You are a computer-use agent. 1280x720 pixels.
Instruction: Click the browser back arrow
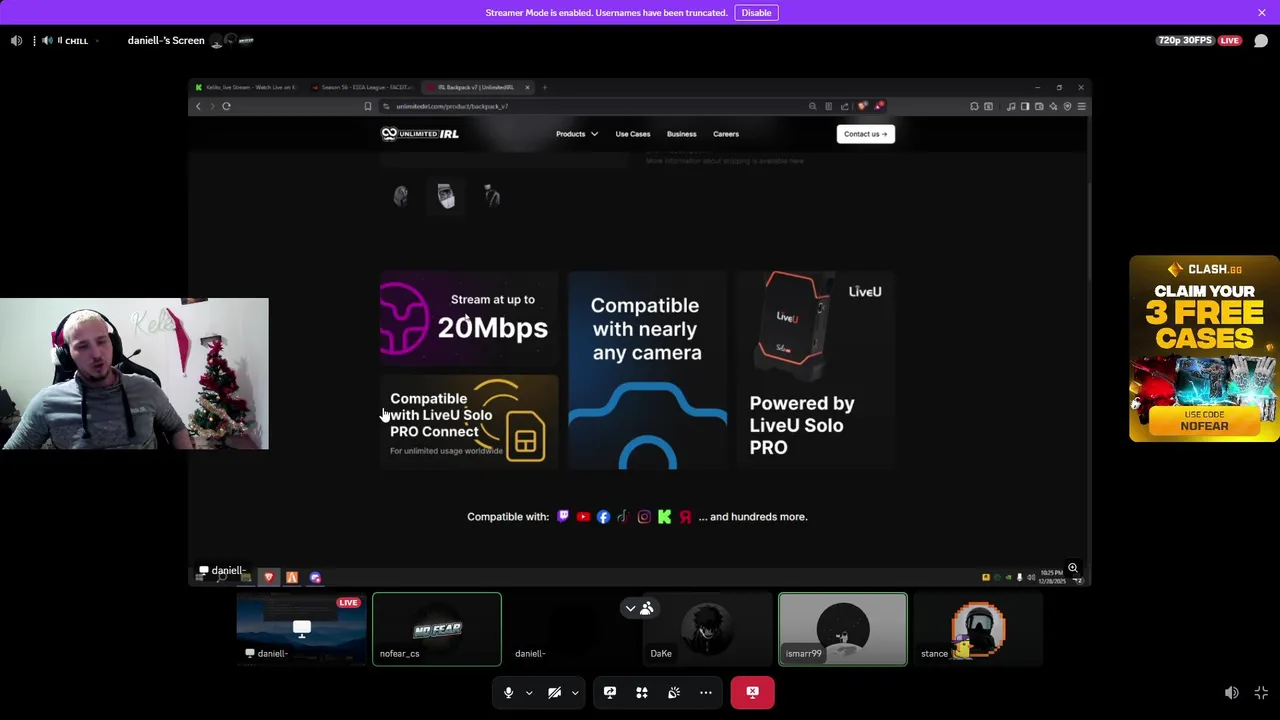pyautogui.click(x=198, y=106)
